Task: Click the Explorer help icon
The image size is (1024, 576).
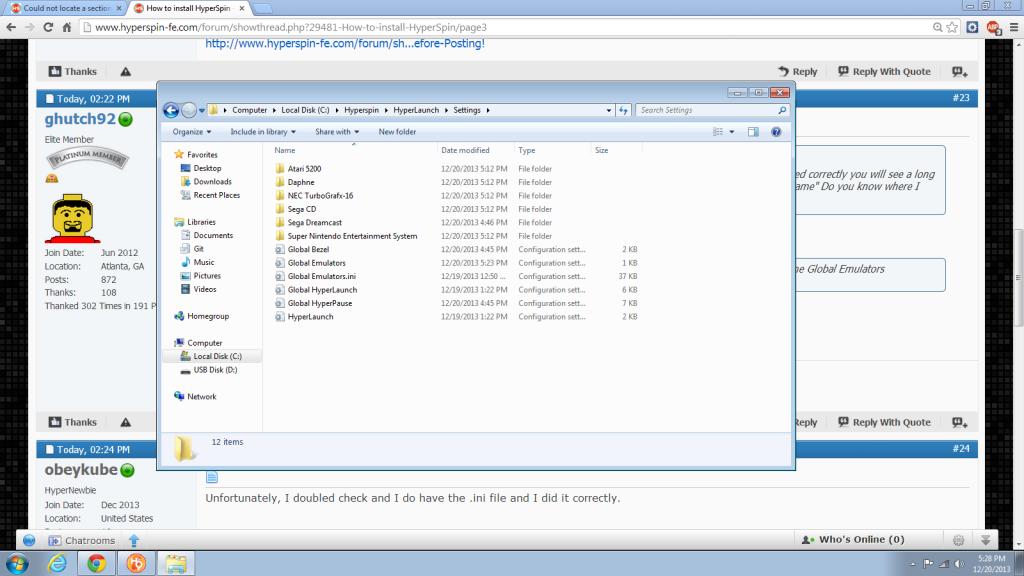Action: (776, 132)
